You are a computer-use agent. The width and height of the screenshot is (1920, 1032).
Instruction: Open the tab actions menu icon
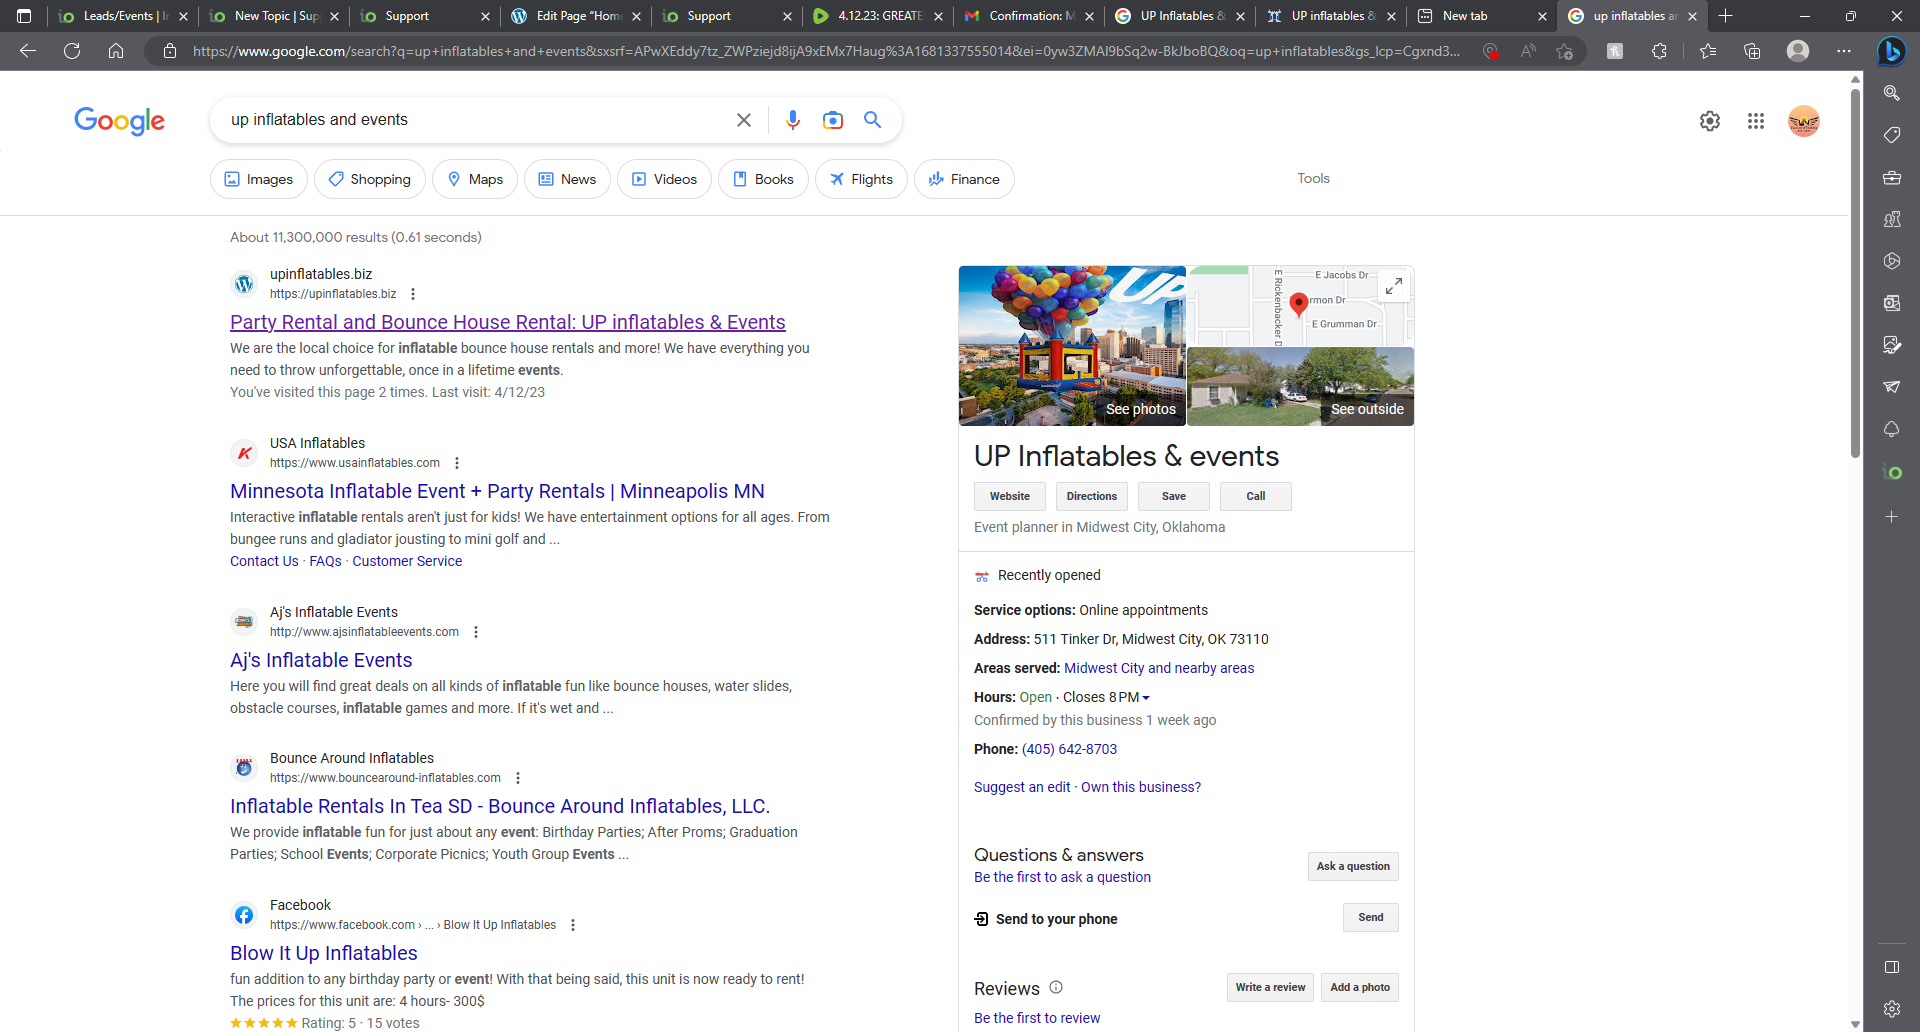[24, 16]
